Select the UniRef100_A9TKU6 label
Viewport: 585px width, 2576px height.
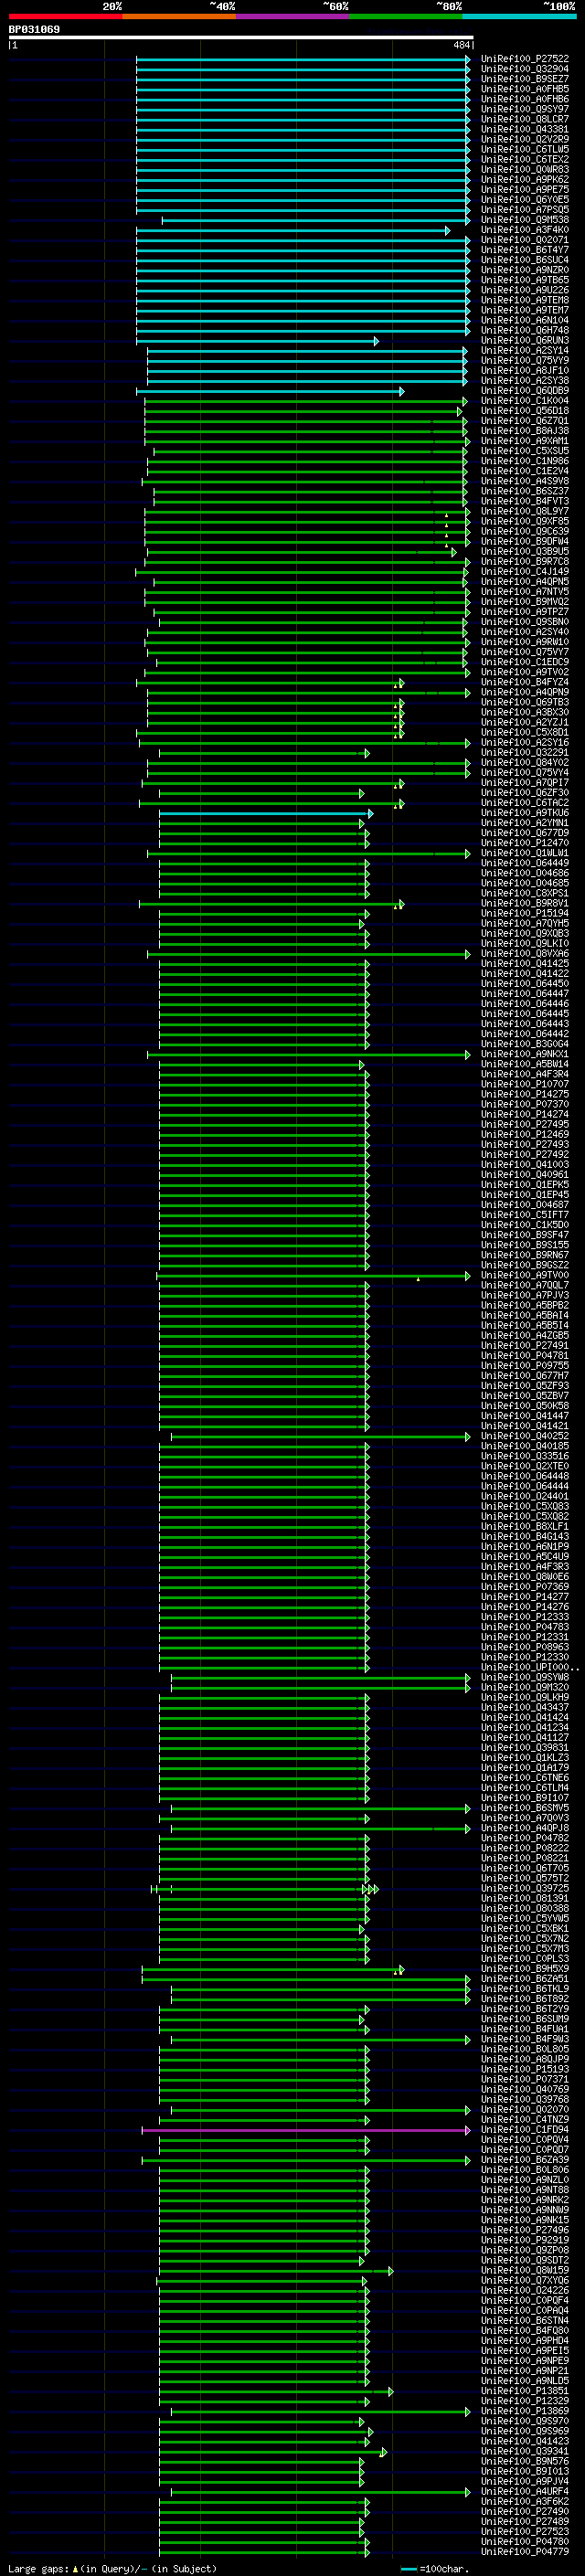point(524,814)
